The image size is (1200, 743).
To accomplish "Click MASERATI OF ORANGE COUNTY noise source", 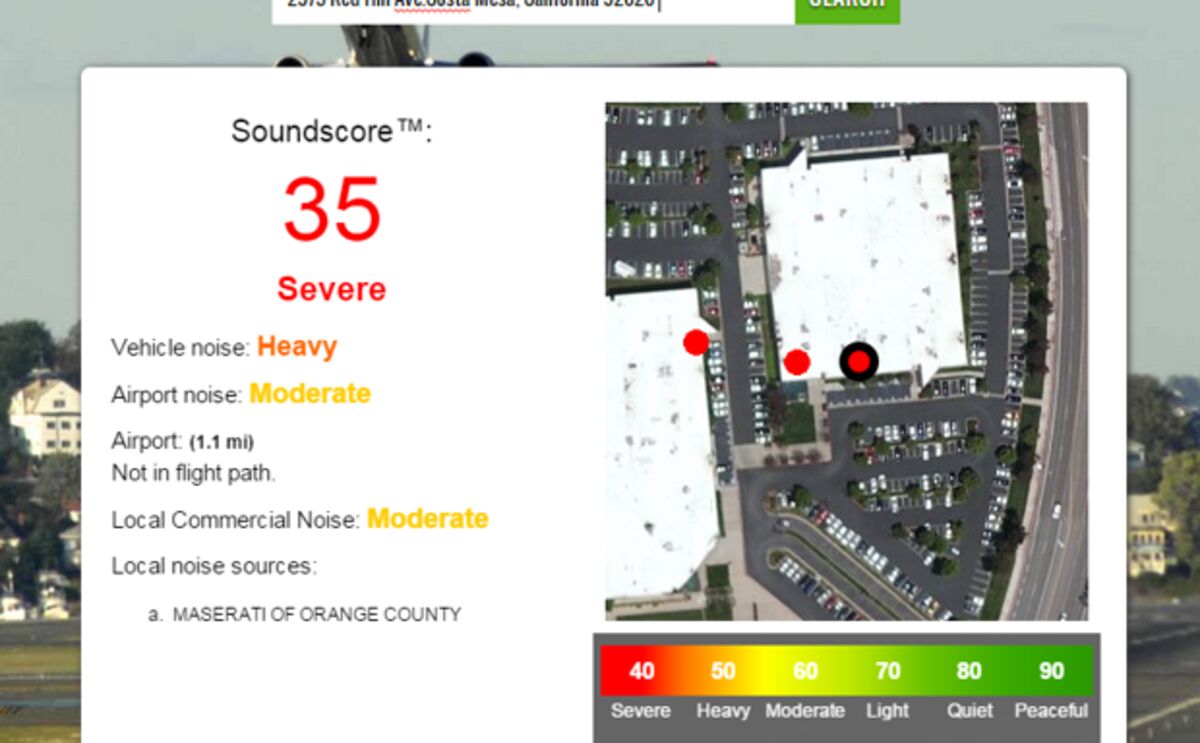I will 317,614.
